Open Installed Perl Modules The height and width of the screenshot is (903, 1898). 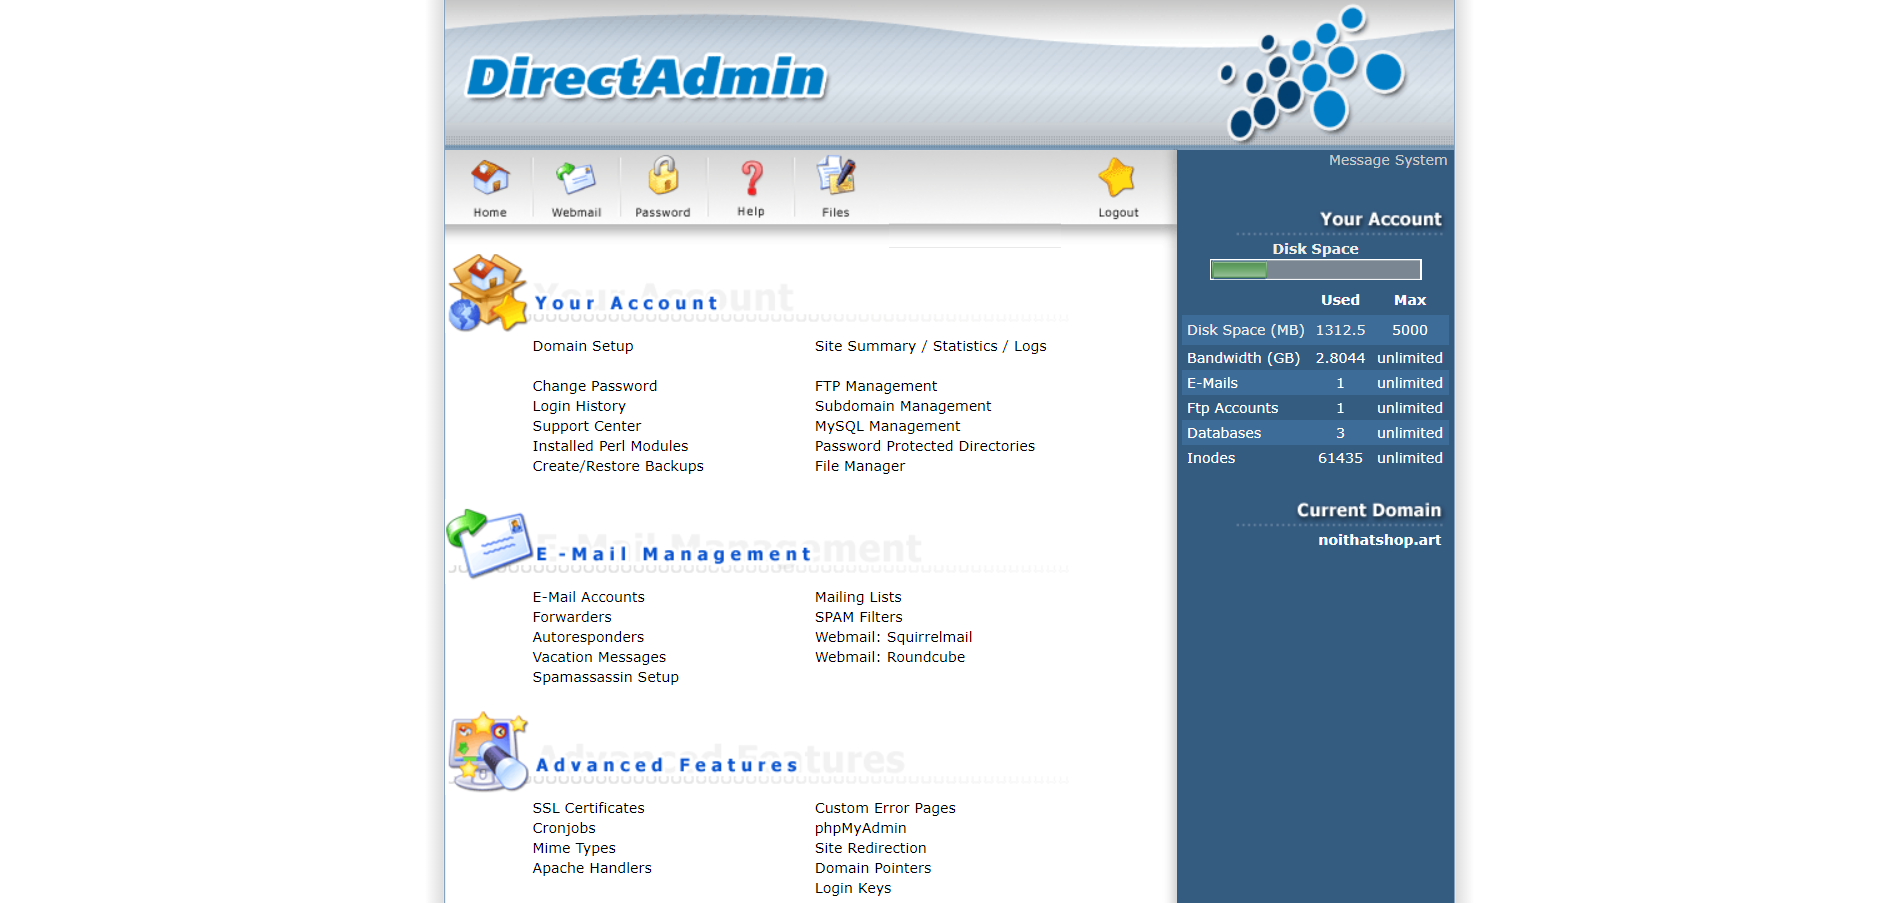click(x=610, y=446)
